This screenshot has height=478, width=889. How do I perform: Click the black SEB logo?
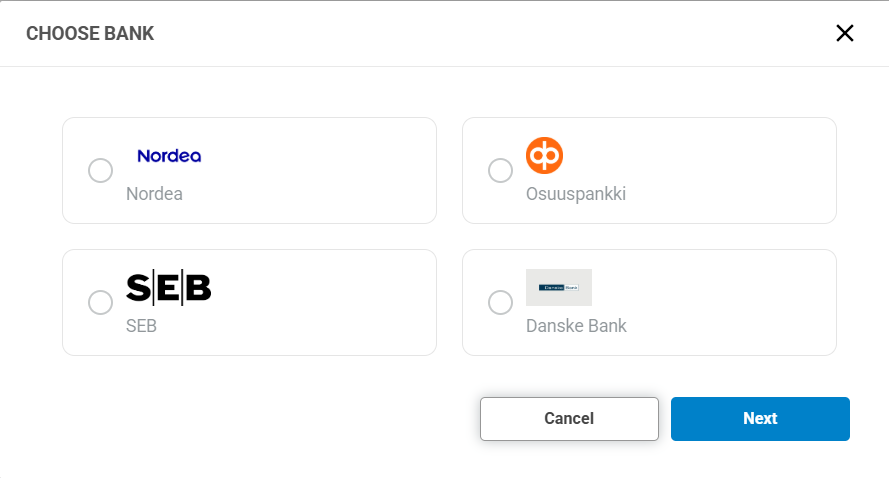pyautogui.click(x=169, y=288)
